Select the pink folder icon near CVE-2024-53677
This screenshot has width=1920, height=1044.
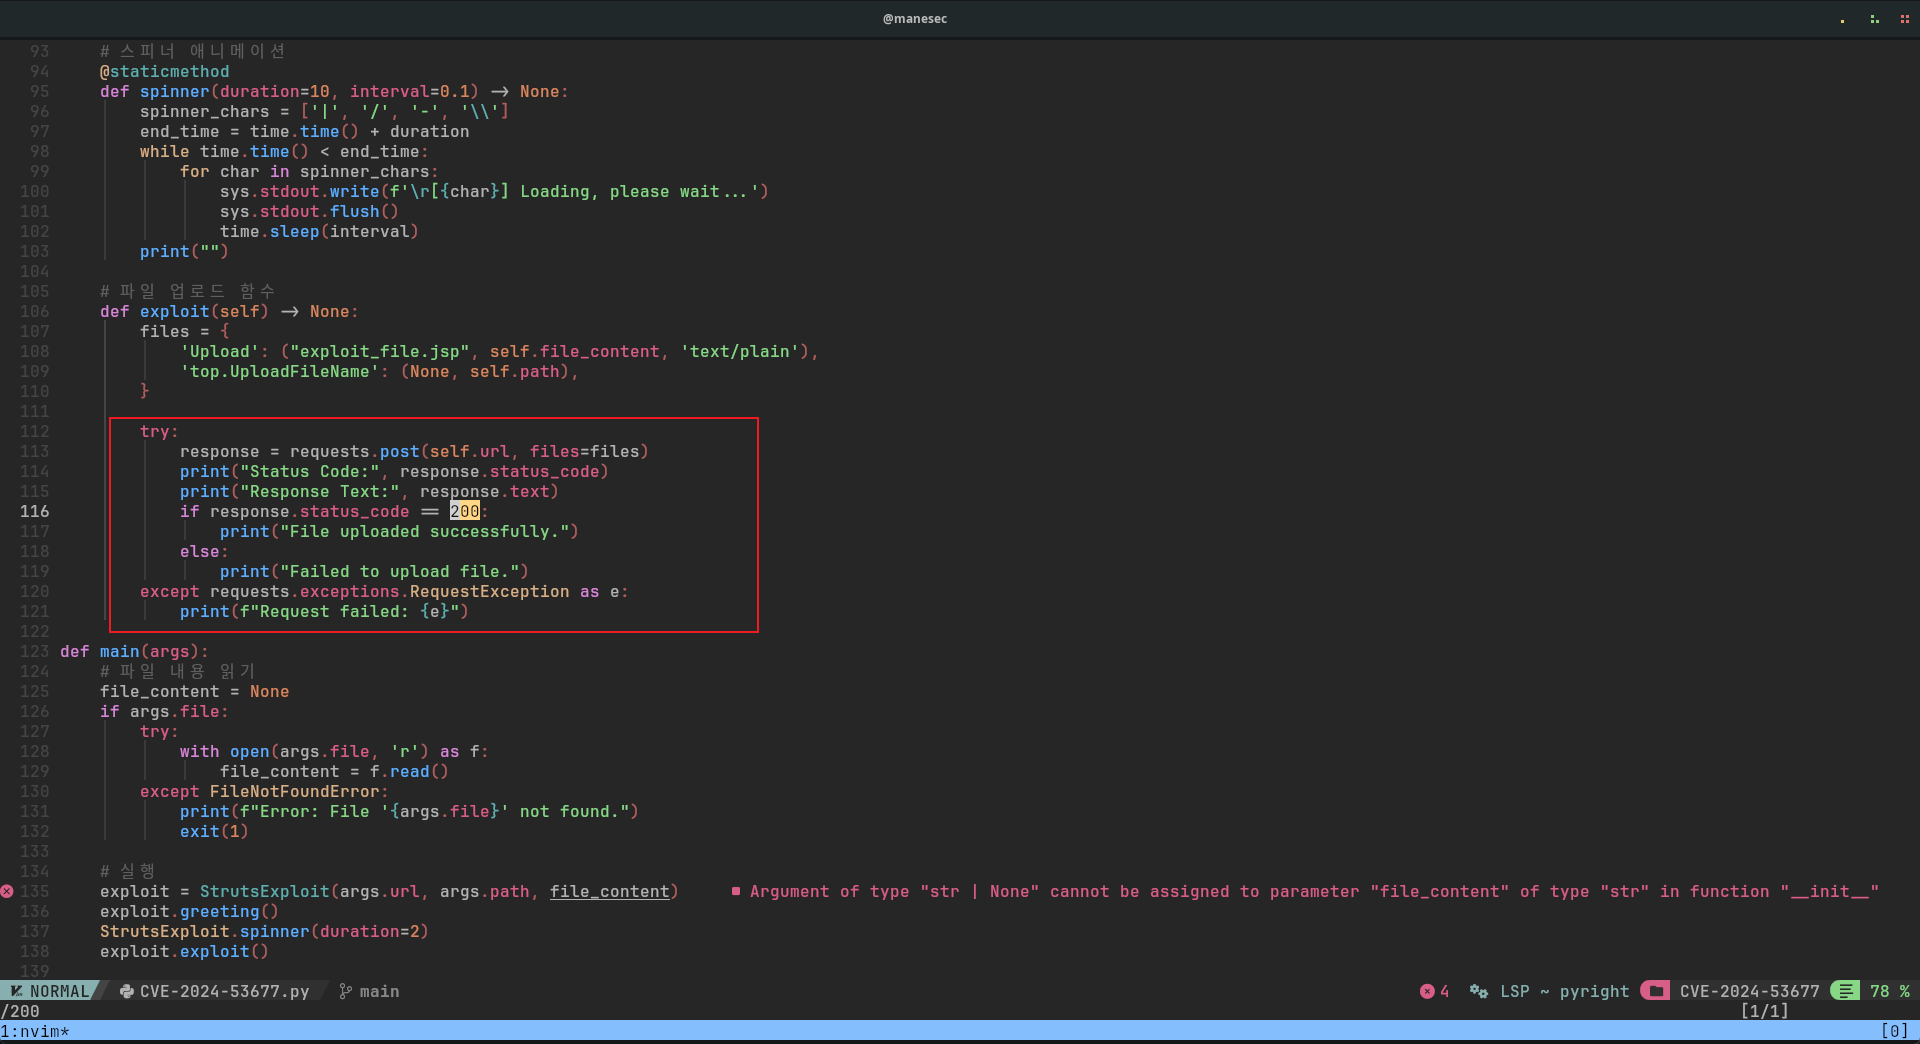coord(1656,991)
